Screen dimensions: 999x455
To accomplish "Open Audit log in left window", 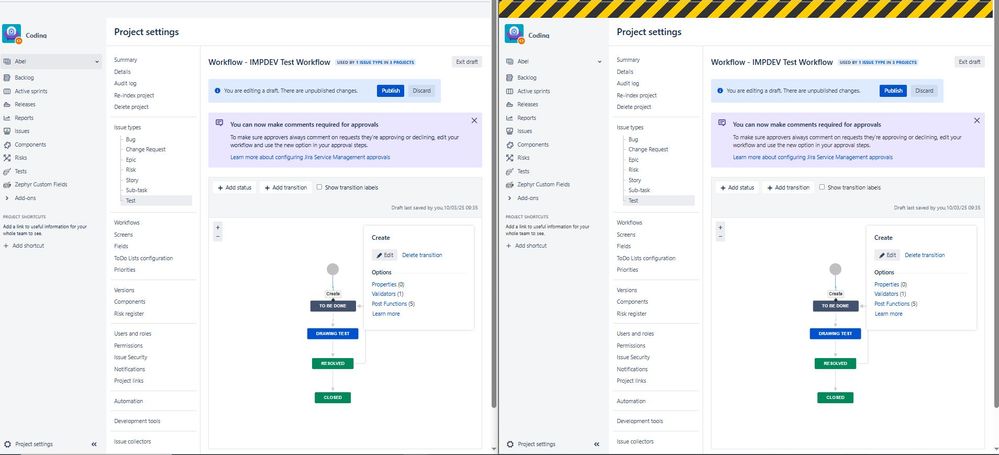I will point(126,83).
